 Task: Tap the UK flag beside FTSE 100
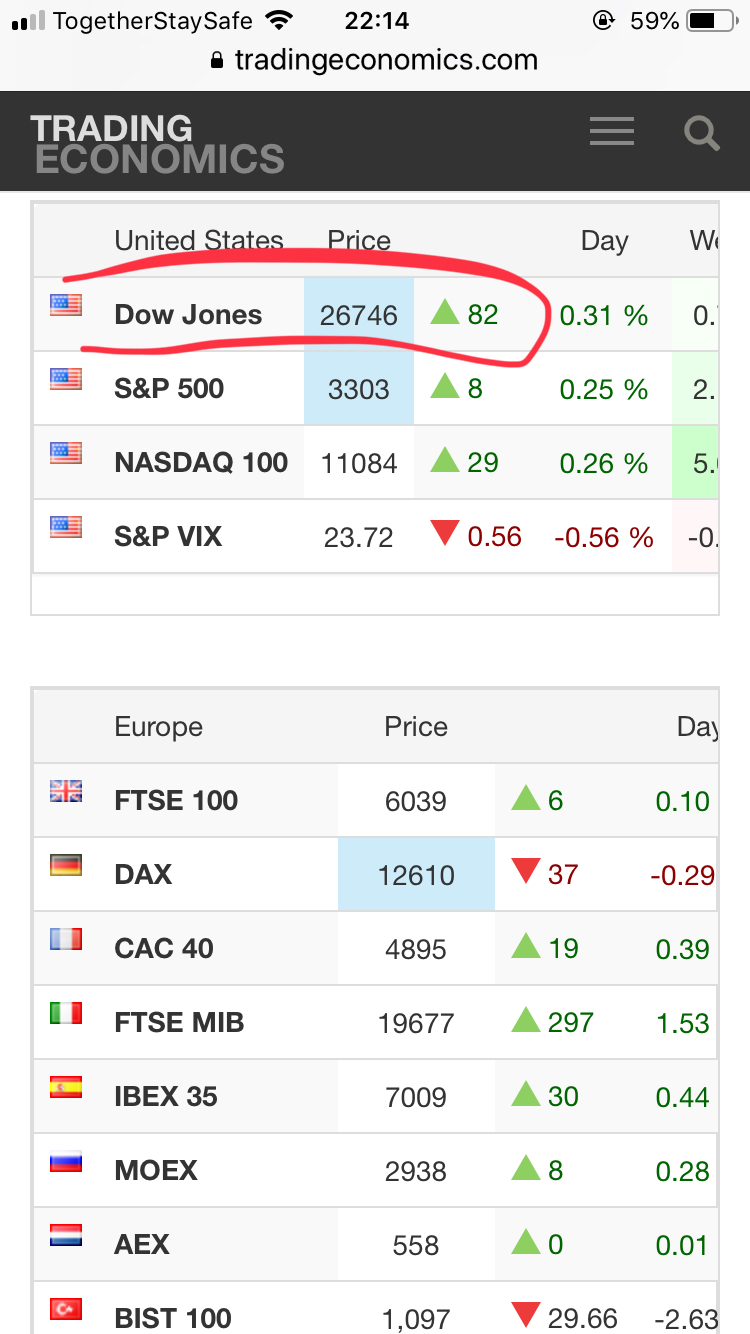pyautogui.click(x=66, y=792)
